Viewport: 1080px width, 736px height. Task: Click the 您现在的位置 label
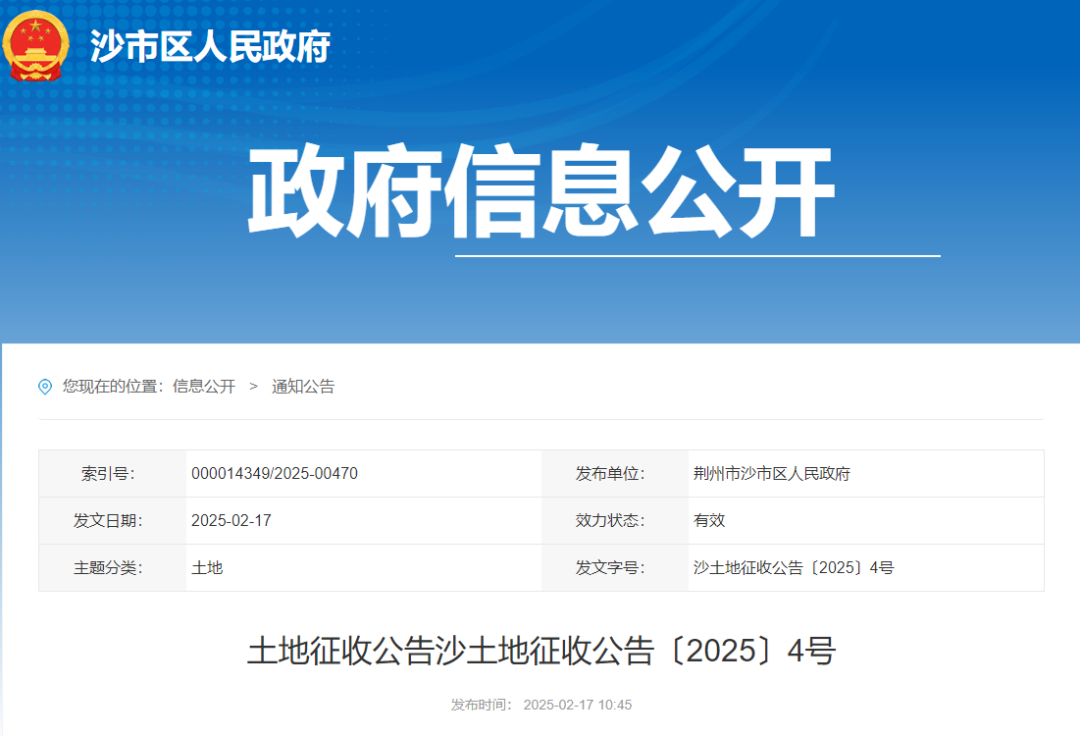[112, 387]
